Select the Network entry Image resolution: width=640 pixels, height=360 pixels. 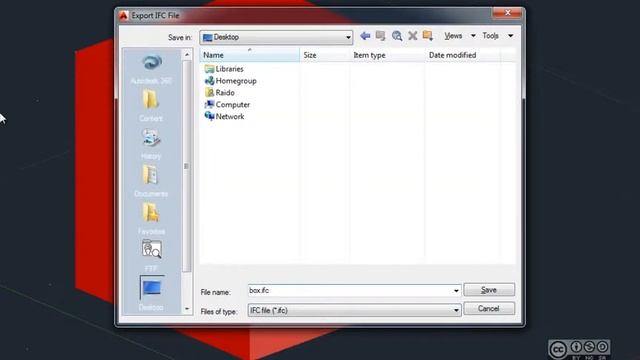point(224,116)
